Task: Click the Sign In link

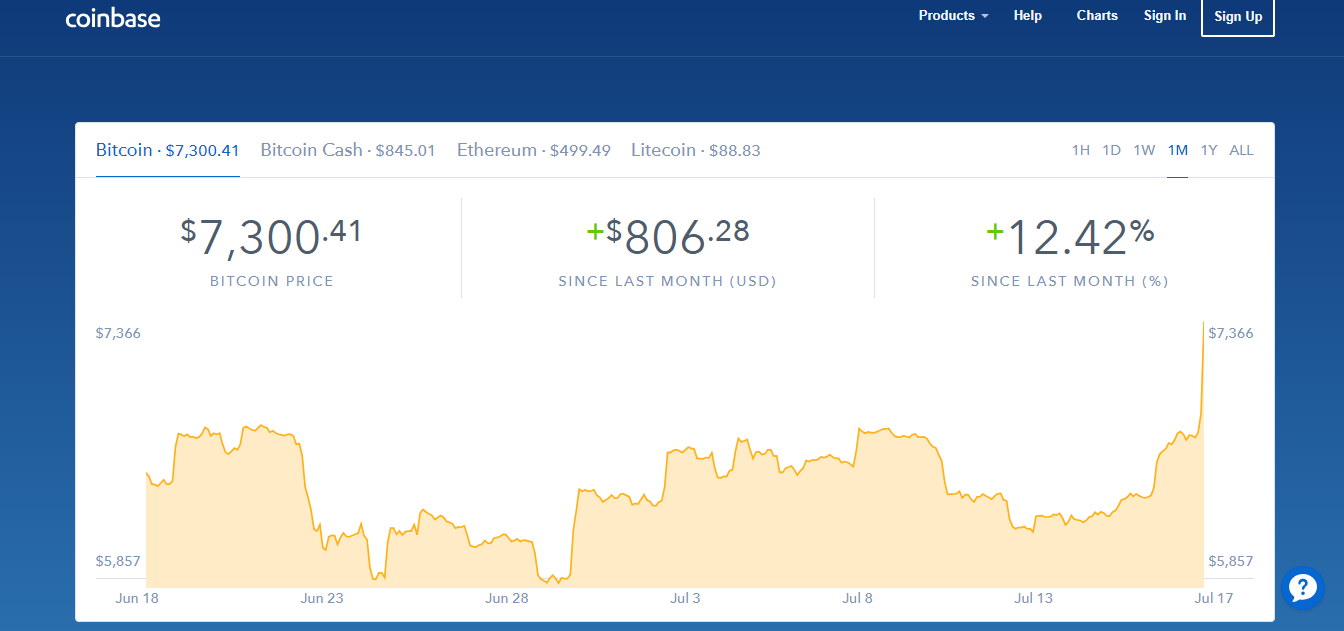Action: click(x=1165, y=15)
